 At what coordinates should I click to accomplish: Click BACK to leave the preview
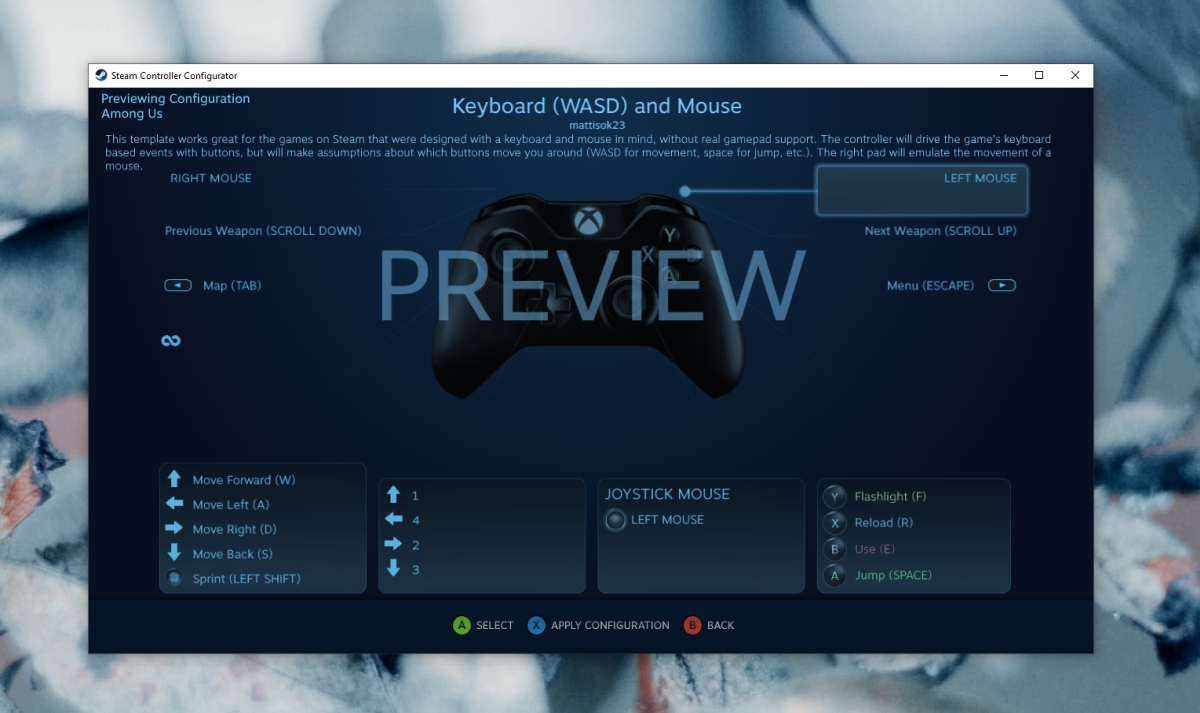[720, 625]
